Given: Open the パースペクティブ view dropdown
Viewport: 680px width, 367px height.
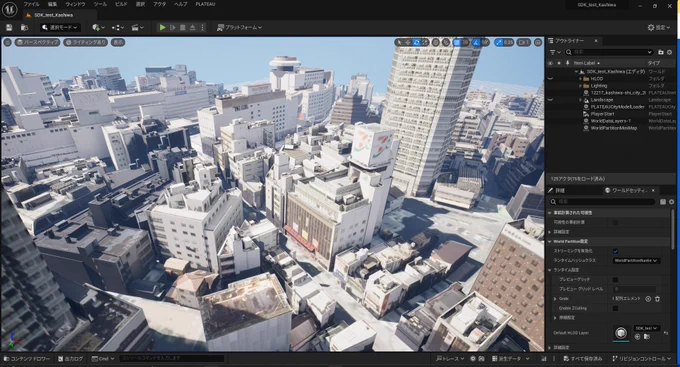Looking at the screenshot, I should pyautogui.click(x=37, y=42).
